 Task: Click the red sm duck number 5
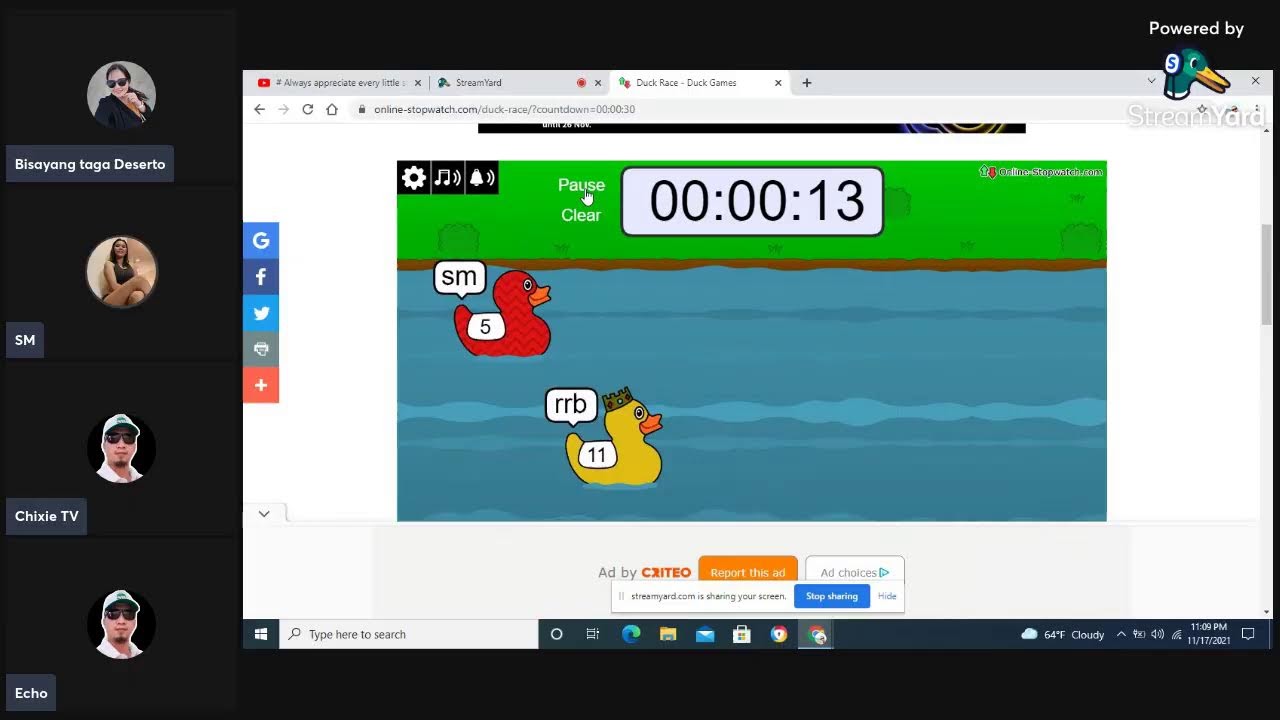pyautogui.click(x=502, y=314)
